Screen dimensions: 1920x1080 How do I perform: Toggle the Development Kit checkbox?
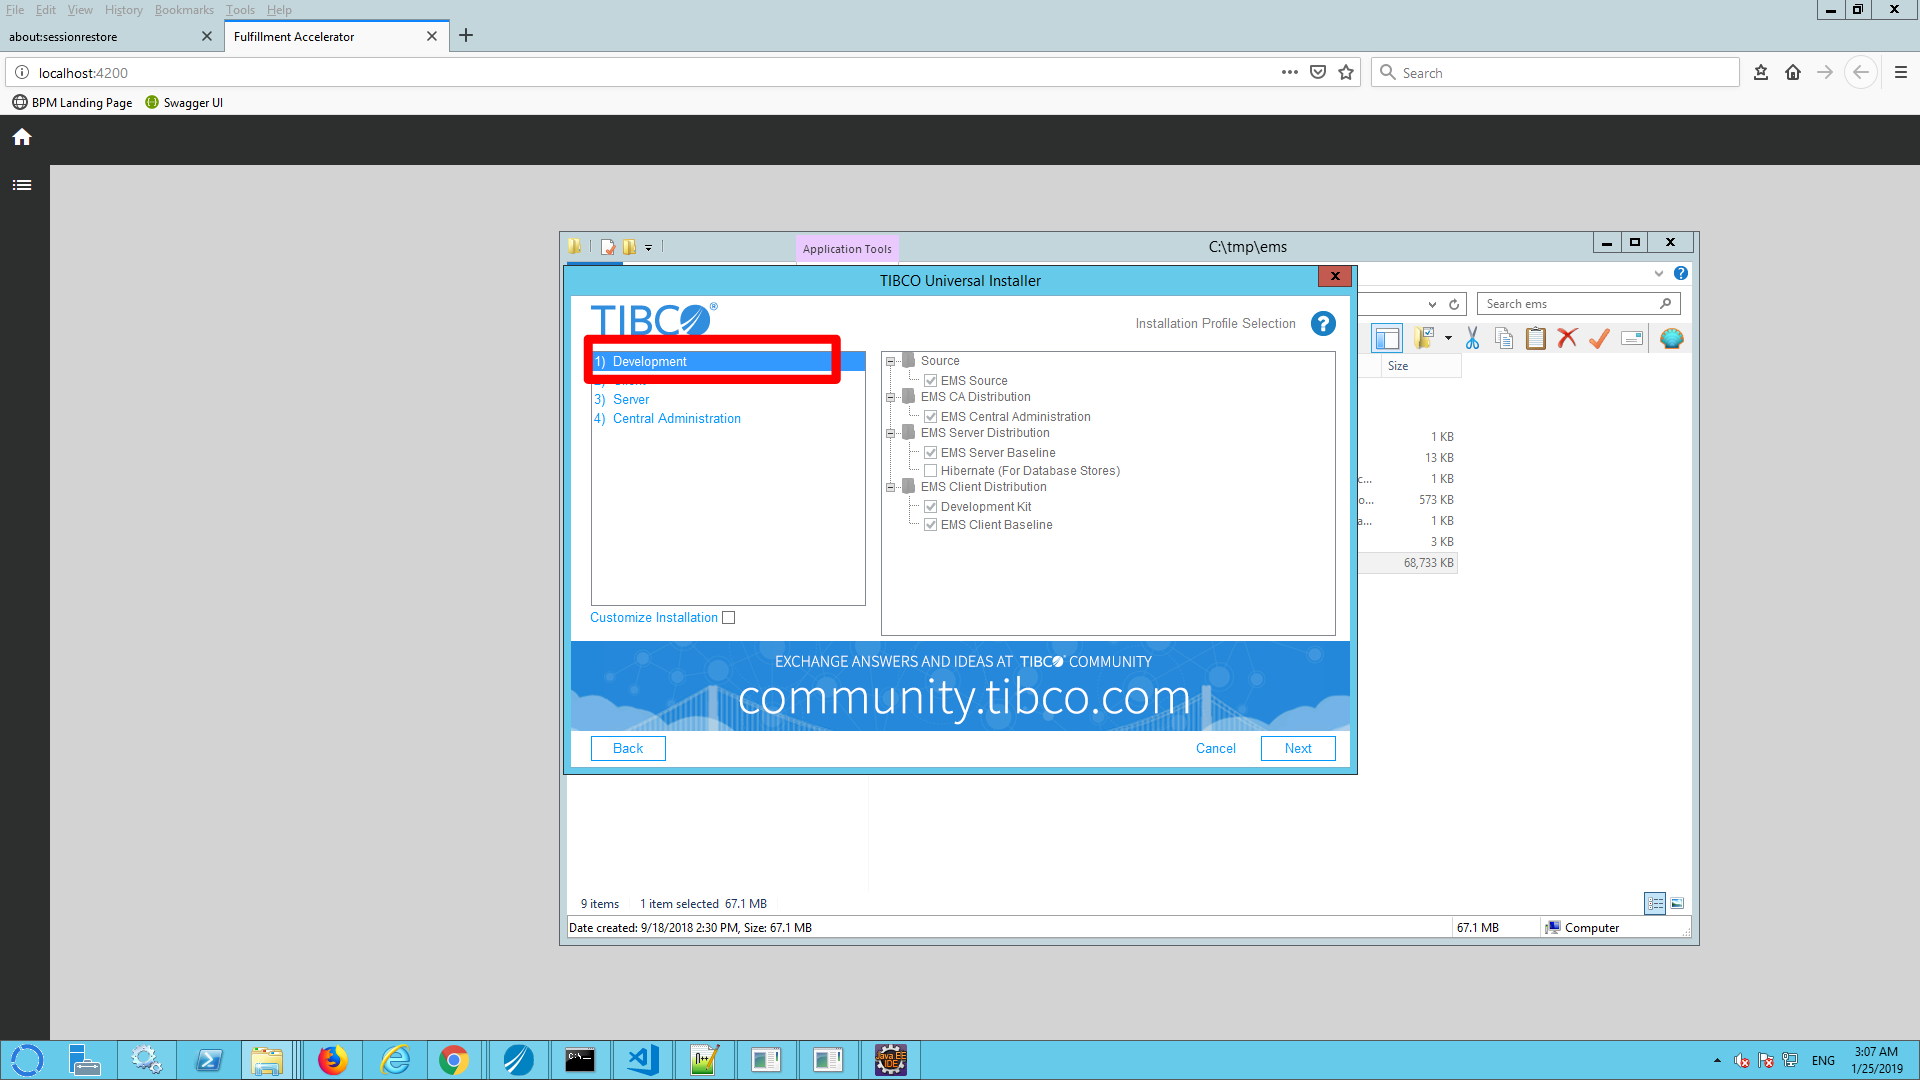pyautogui.click(x=931, y=507)
